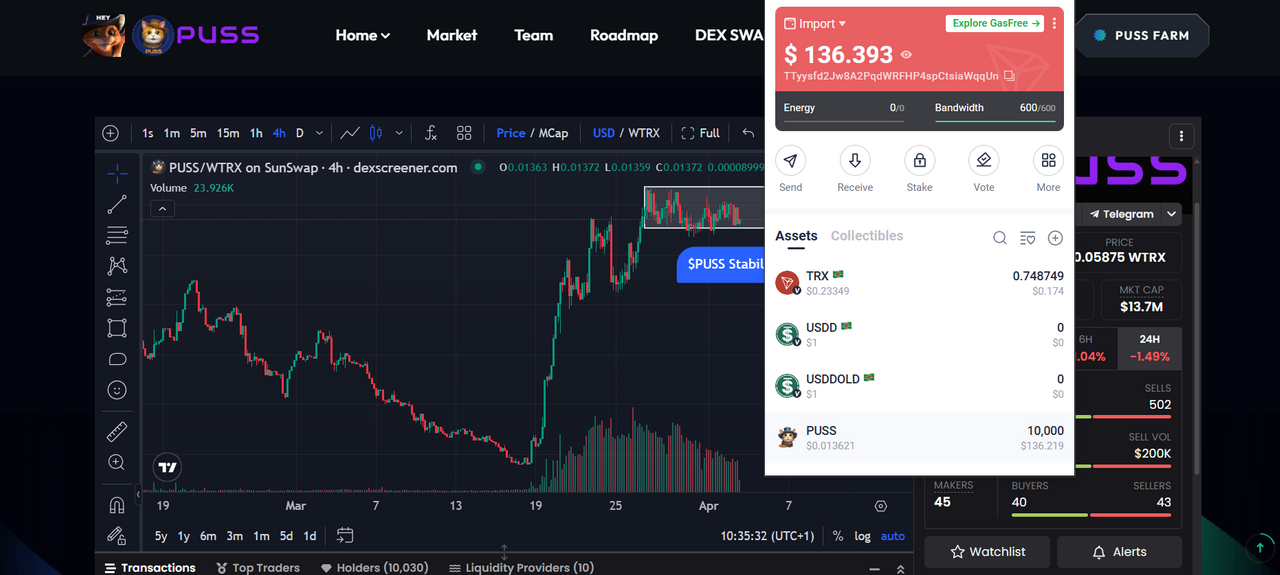The image size is (1280, 575).
Task: Toggle the log scale
Action: coord(862,536)
